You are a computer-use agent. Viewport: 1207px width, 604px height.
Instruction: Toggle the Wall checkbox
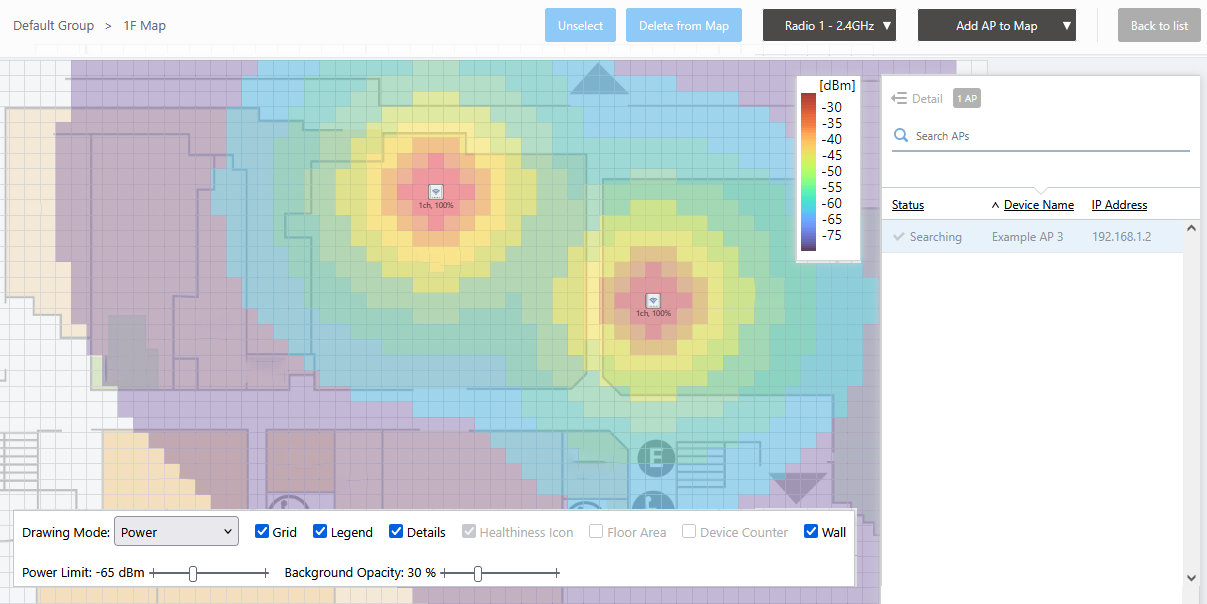coord(811,532)
